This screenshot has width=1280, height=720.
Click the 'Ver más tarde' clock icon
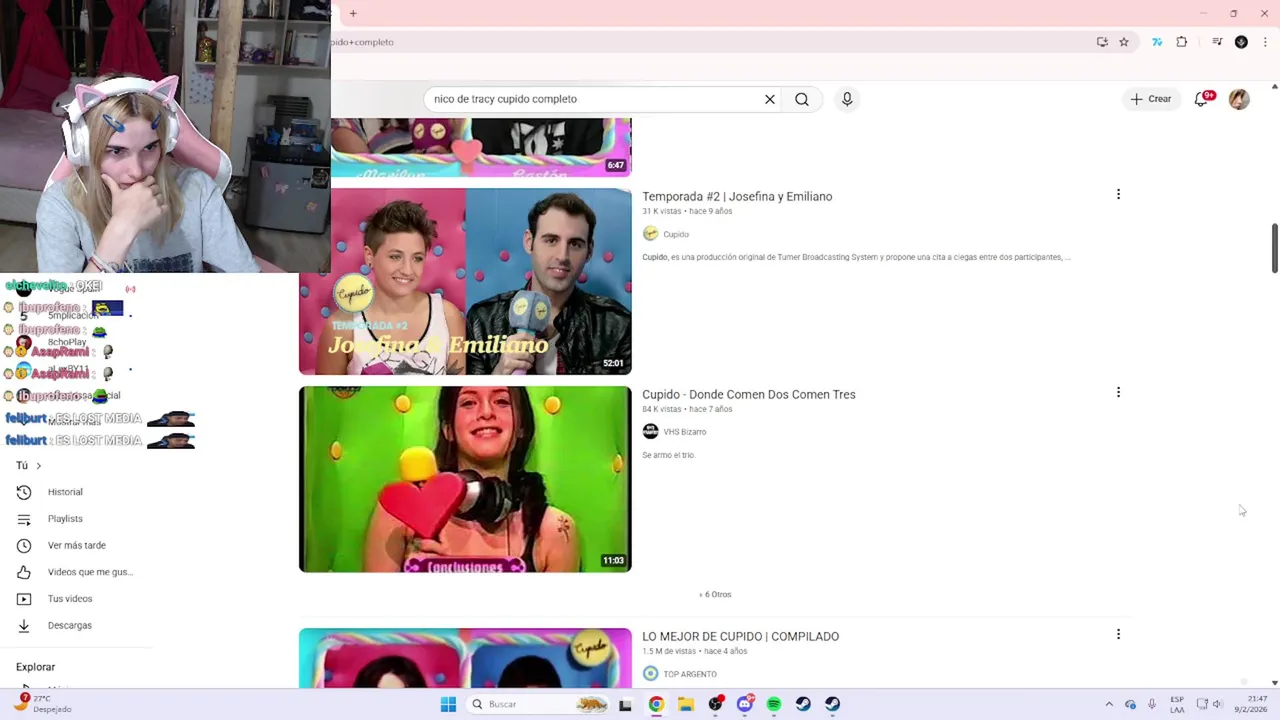(25, 545)
